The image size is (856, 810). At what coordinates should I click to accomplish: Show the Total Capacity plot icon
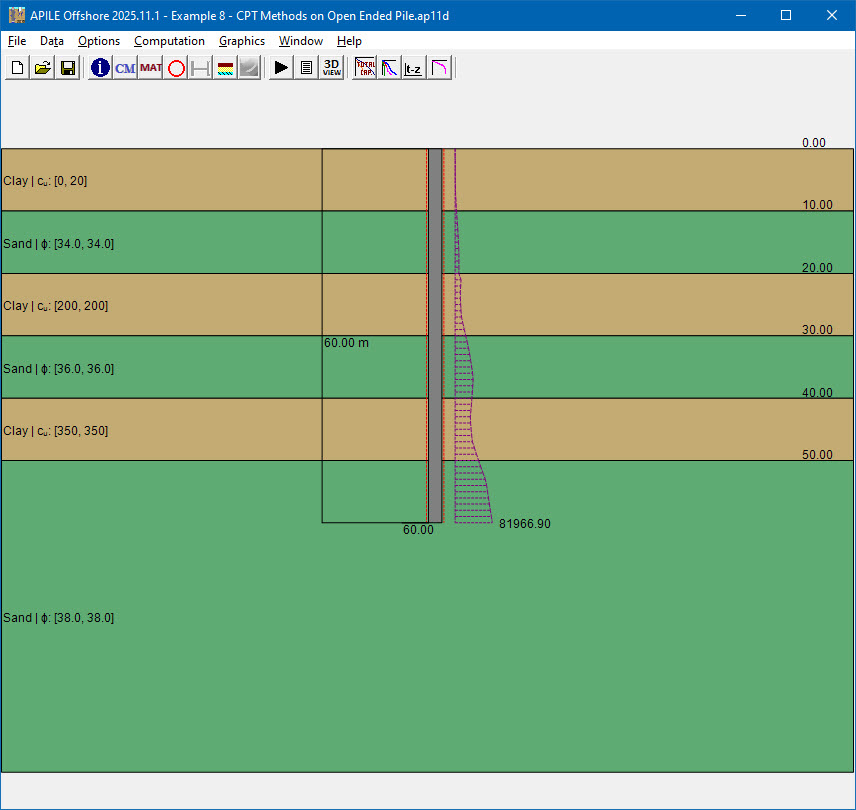(x=365, y=68)
